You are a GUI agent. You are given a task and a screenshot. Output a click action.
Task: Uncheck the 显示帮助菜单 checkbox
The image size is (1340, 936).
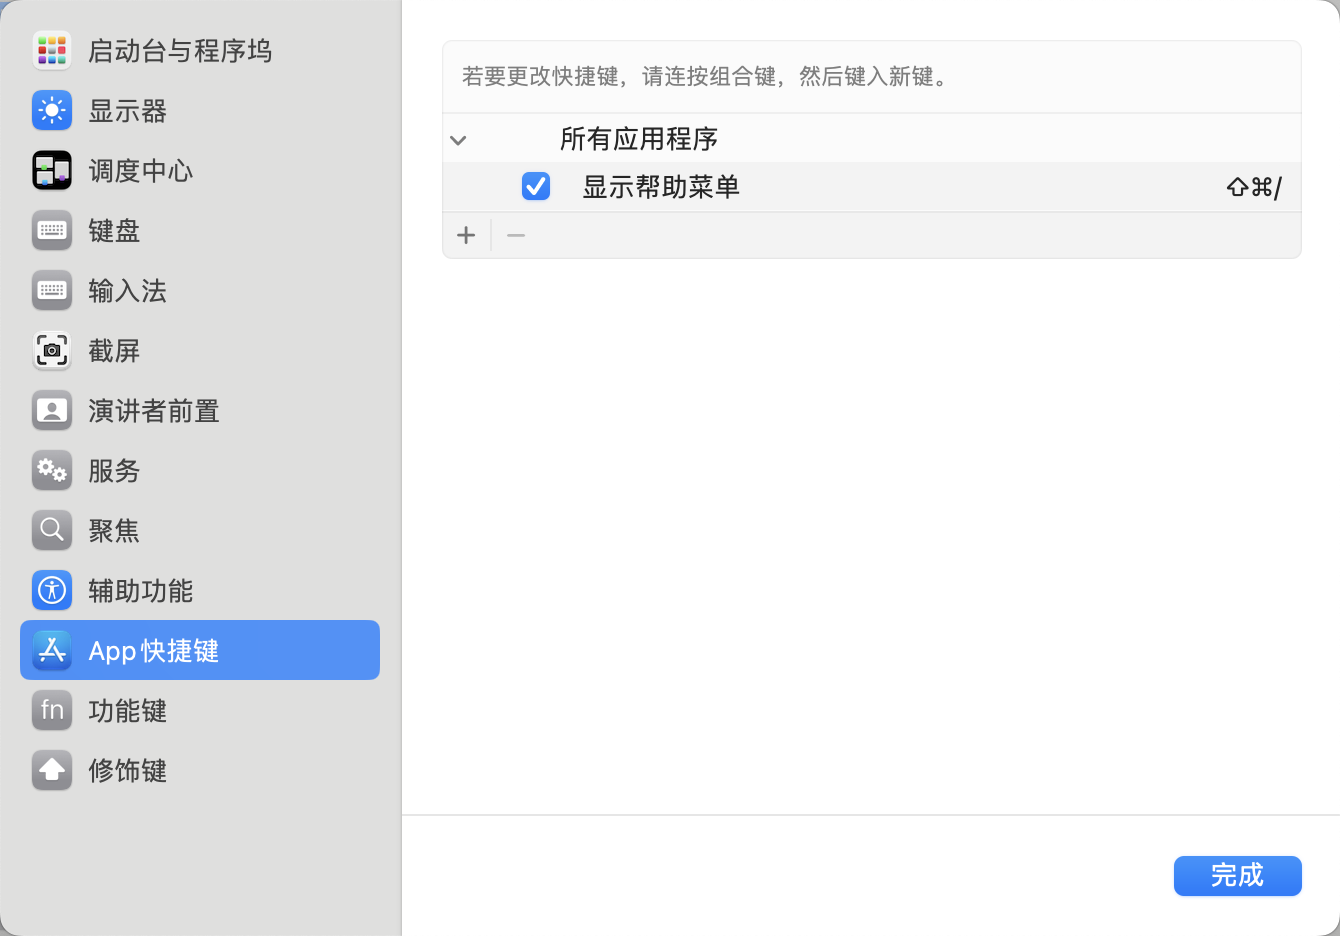click(536, 186)
